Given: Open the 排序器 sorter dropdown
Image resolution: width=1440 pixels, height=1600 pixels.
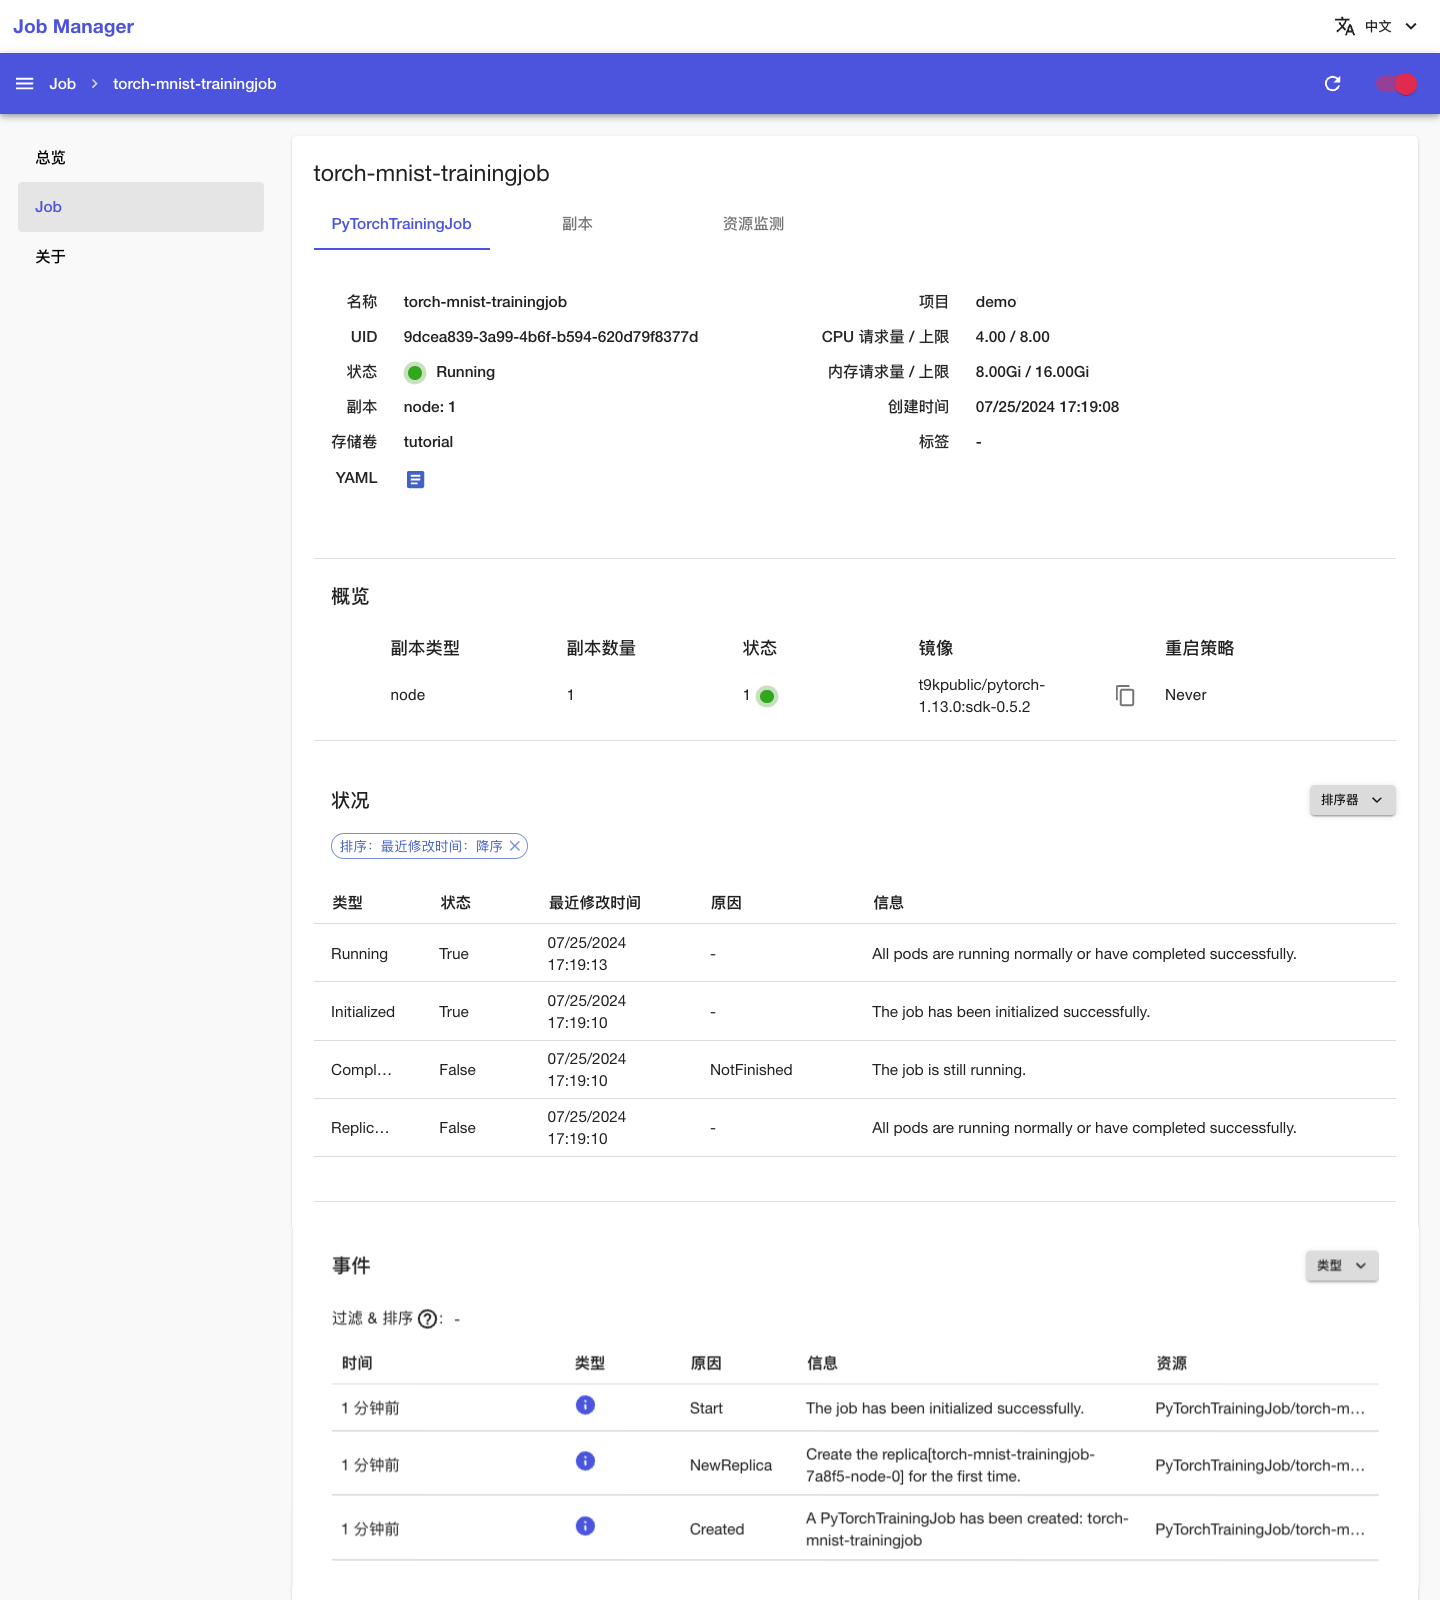Looking at the screenshot, I should [1352, 800].
